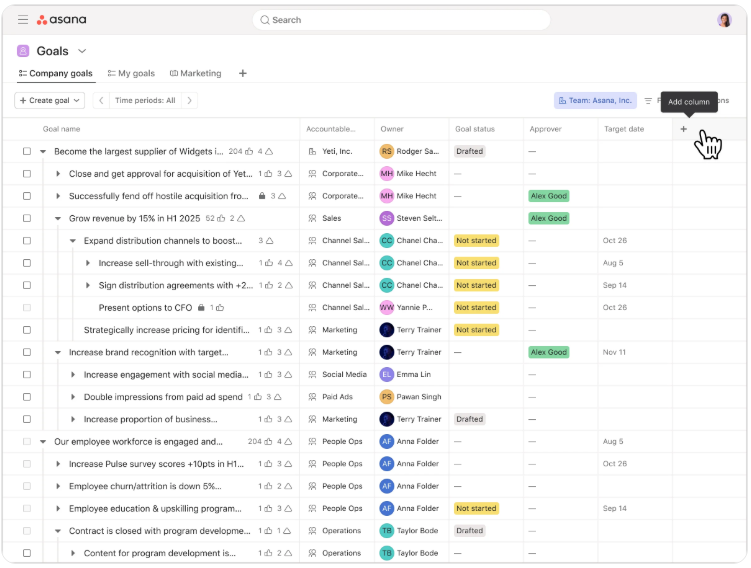
Task: Switch to My goals tab
Action: 131,73
